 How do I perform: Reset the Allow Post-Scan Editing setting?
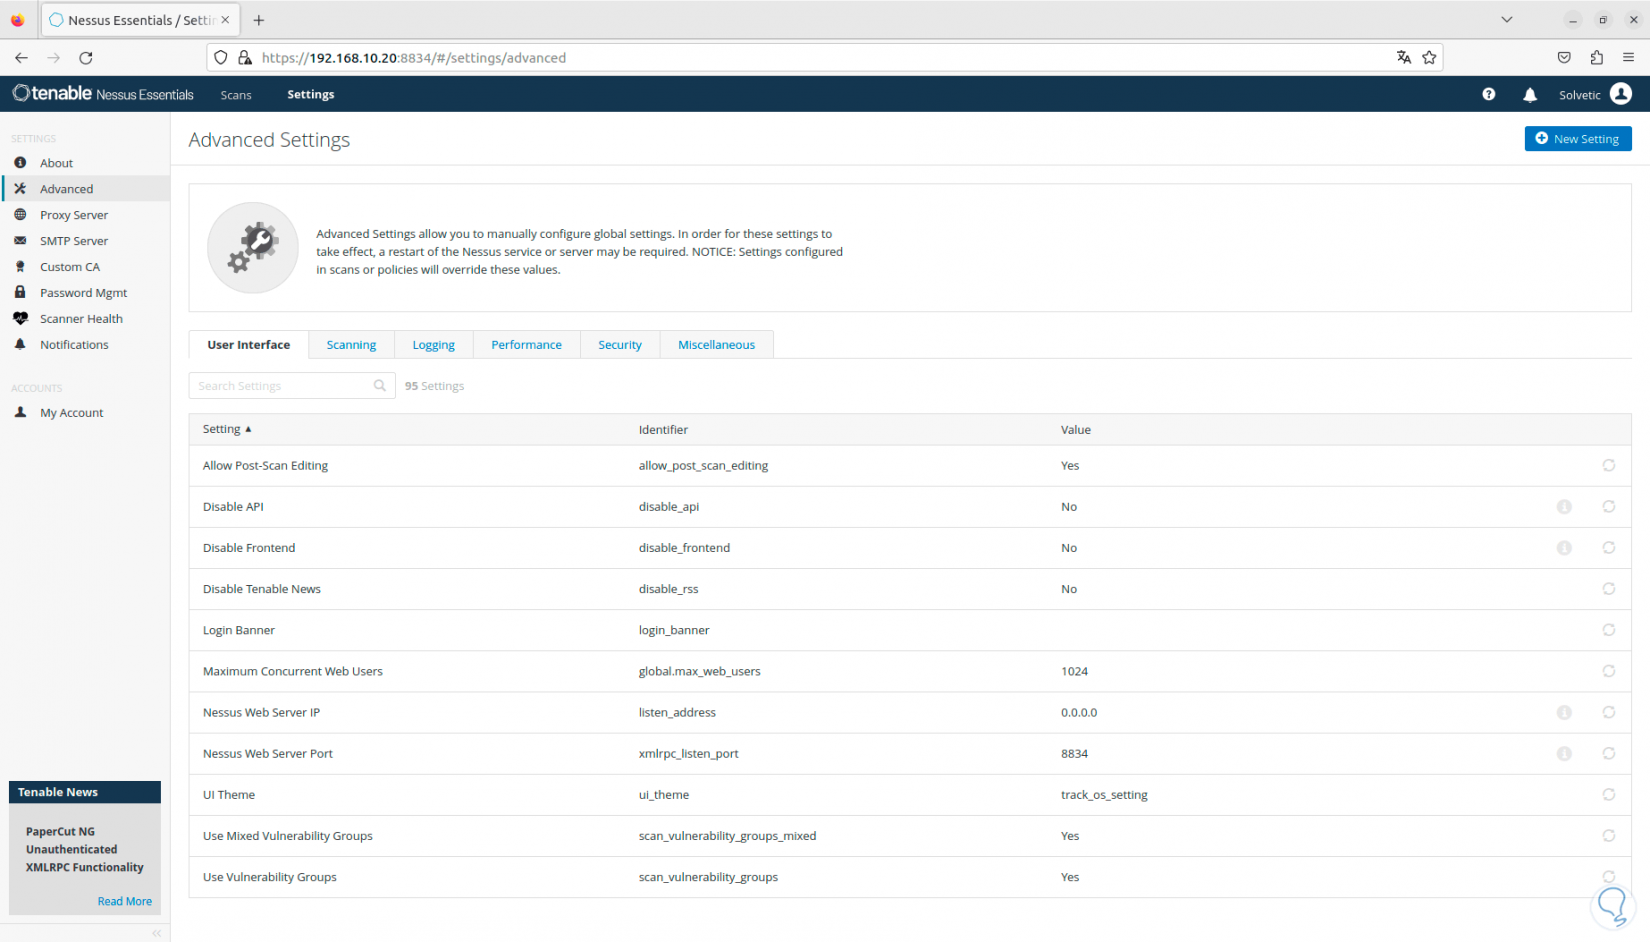[x=1608, y=465]
